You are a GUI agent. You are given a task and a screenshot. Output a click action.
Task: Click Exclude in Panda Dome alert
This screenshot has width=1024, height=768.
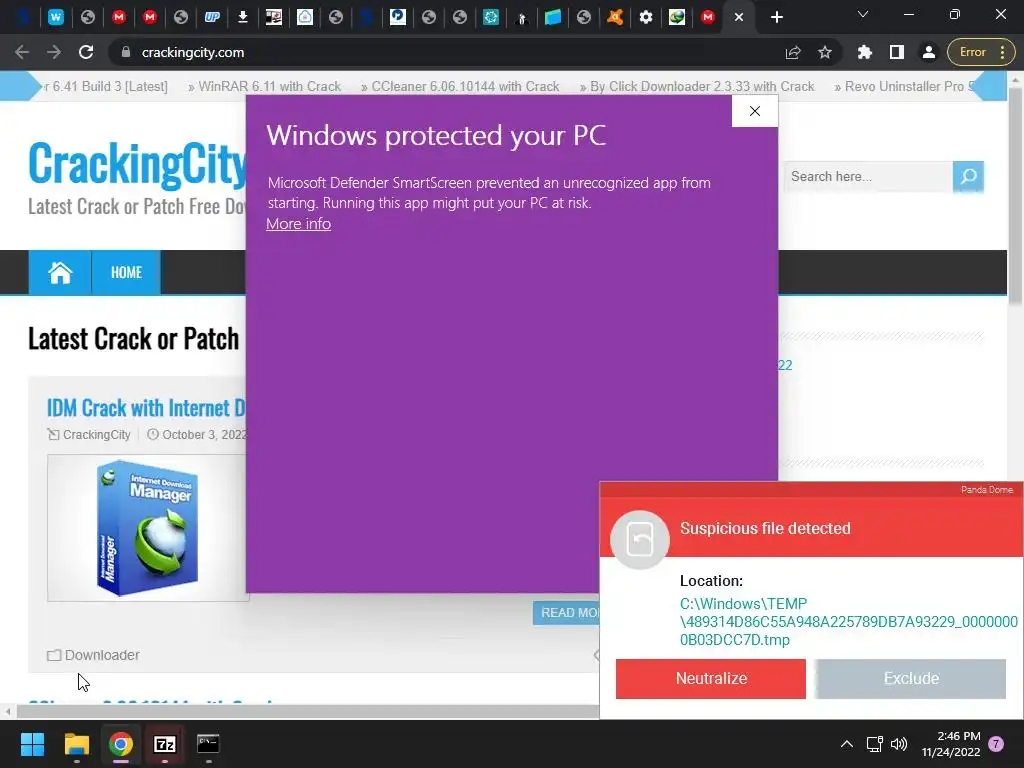click(911, 679)
